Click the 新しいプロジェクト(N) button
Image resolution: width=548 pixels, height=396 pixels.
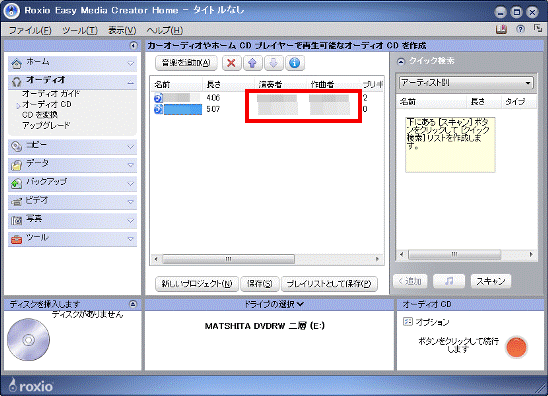197,283
